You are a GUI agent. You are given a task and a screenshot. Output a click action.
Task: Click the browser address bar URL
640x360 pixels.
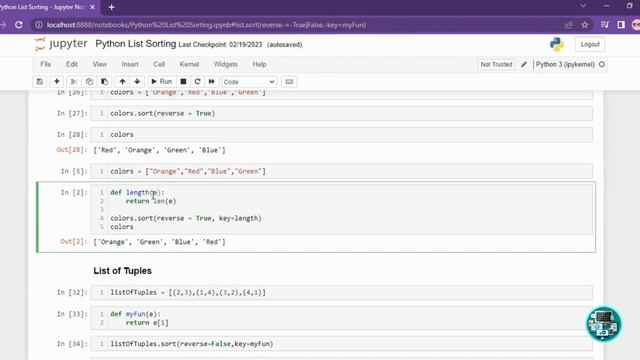point(206,25)
